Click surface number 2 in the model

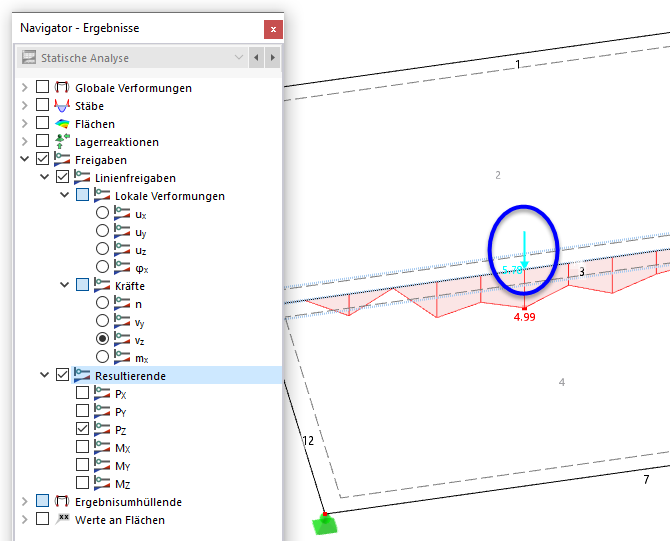(498, 175)
